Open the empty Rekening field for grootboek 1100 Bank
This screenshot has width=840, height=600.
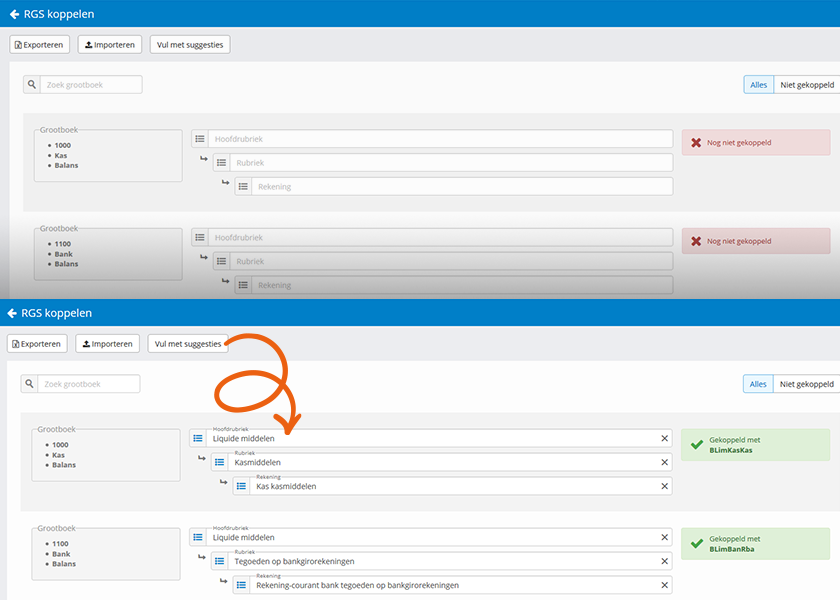(462, 285)
